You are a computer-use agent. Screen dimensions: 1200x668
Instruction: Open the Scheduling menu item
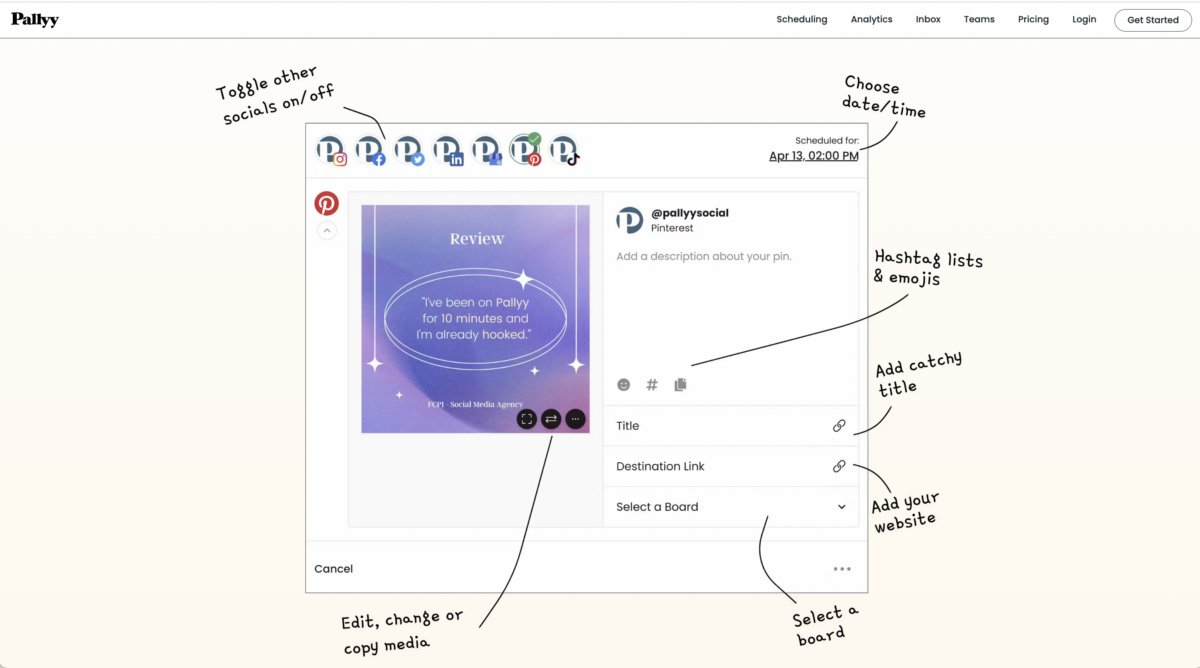802,19
